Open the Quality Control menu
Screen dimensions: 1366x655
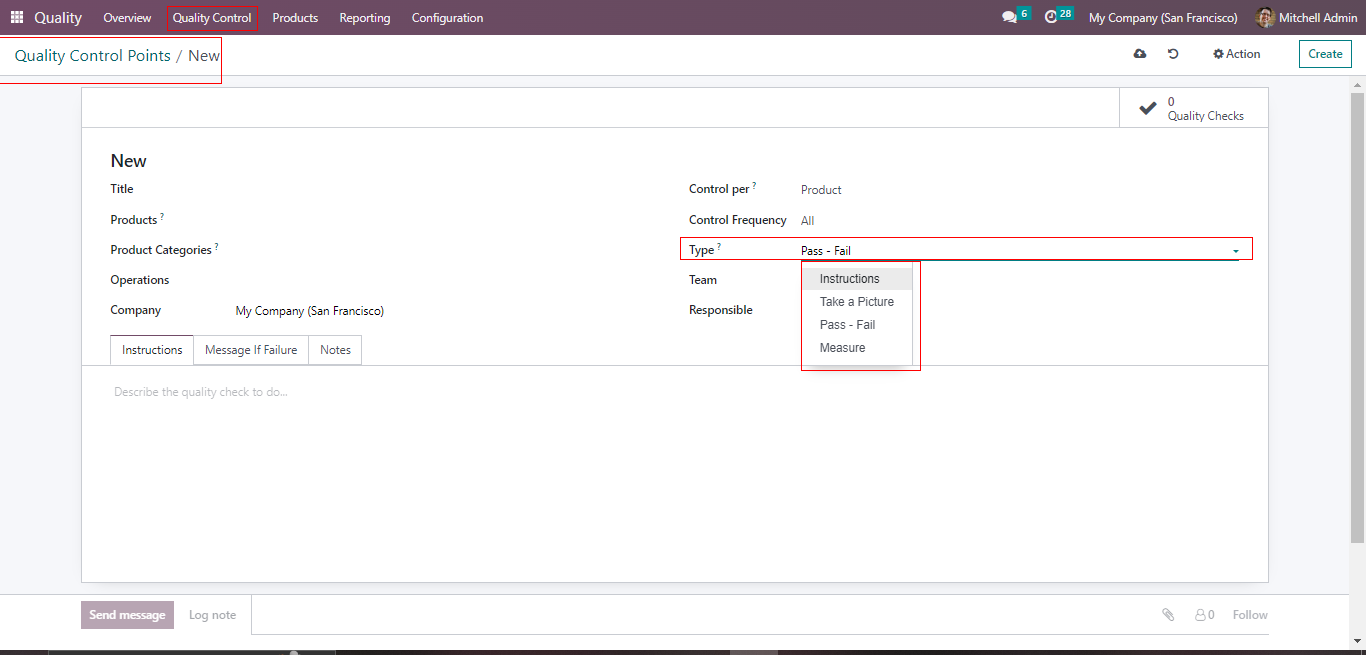(x=212, y=18)
